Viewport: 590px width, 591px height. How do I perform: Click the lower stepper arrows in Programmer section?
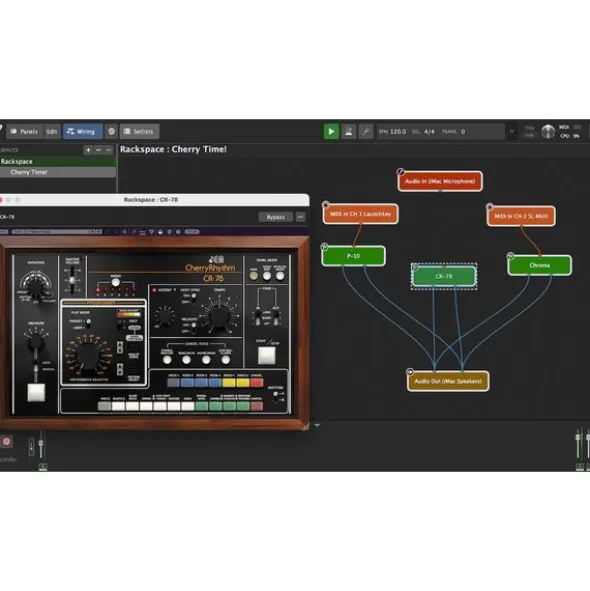point(120,369)
